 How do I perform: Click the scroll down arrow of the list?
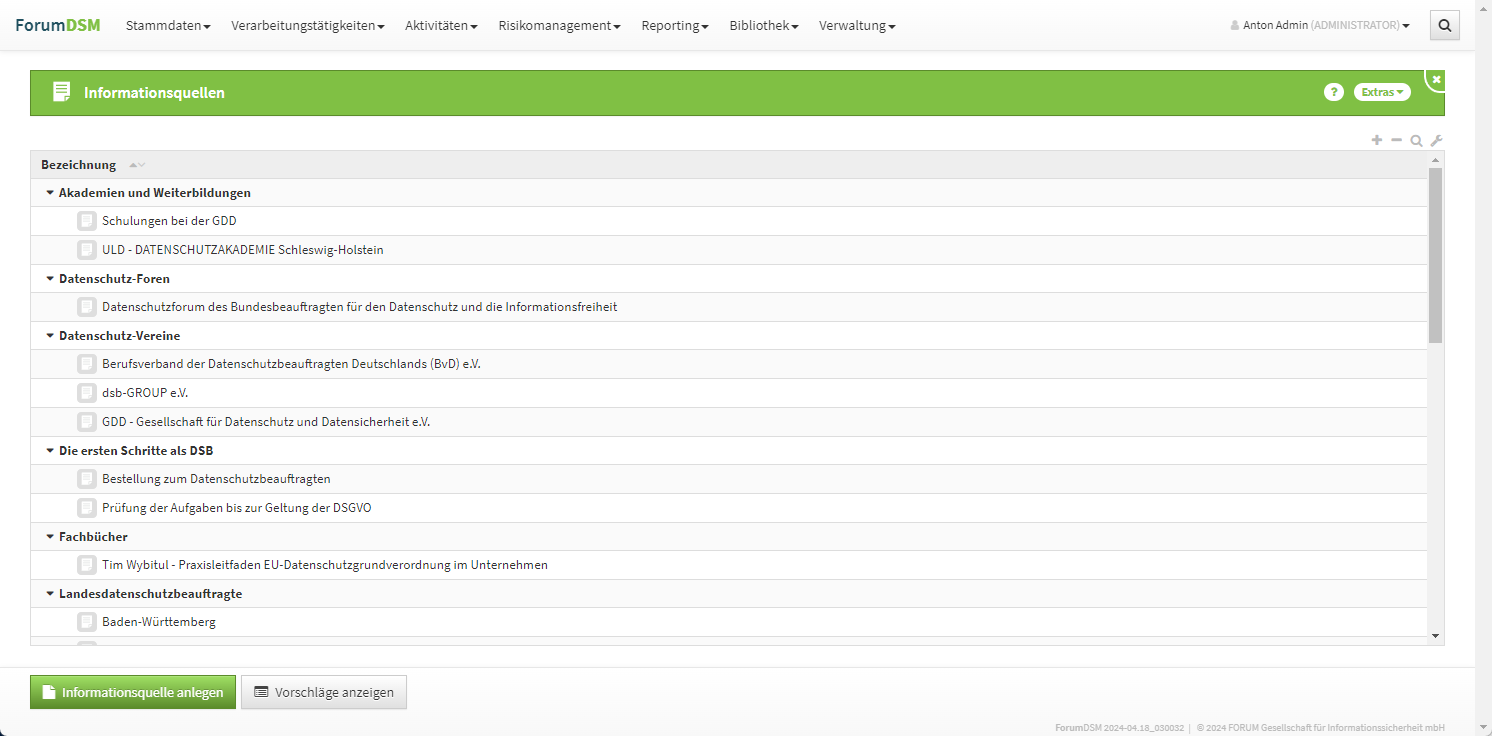tap(1435, 636)
